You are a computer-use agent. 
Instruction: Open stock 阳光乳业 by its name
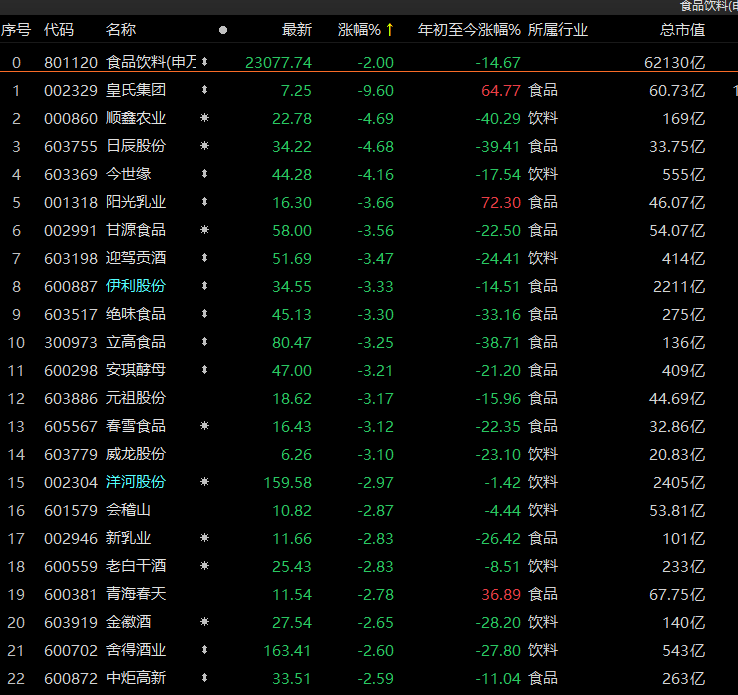(x=136, y=202)
